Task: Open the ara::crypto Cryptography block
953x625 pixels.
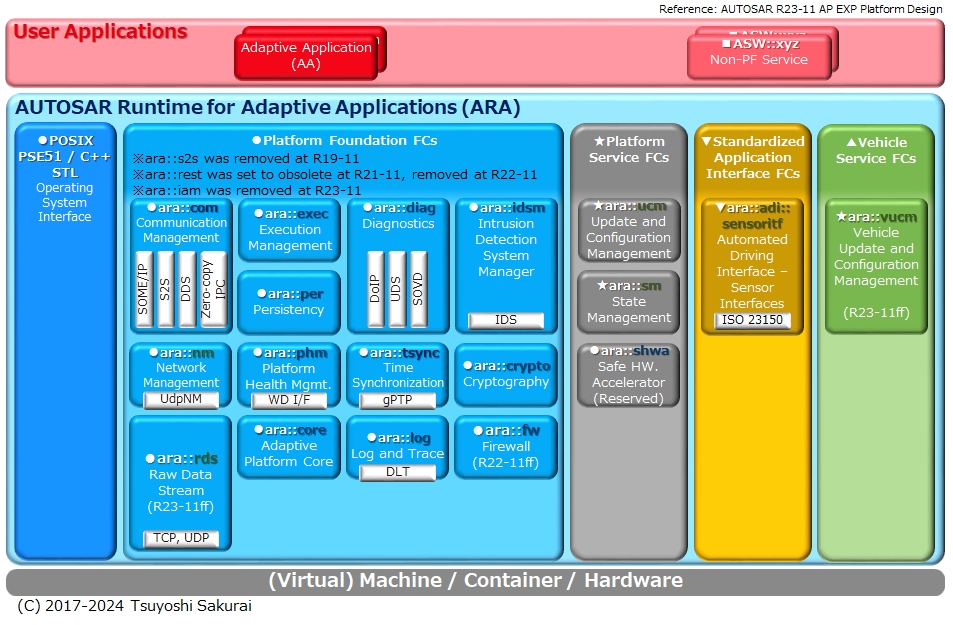Action: pos(506,374)
